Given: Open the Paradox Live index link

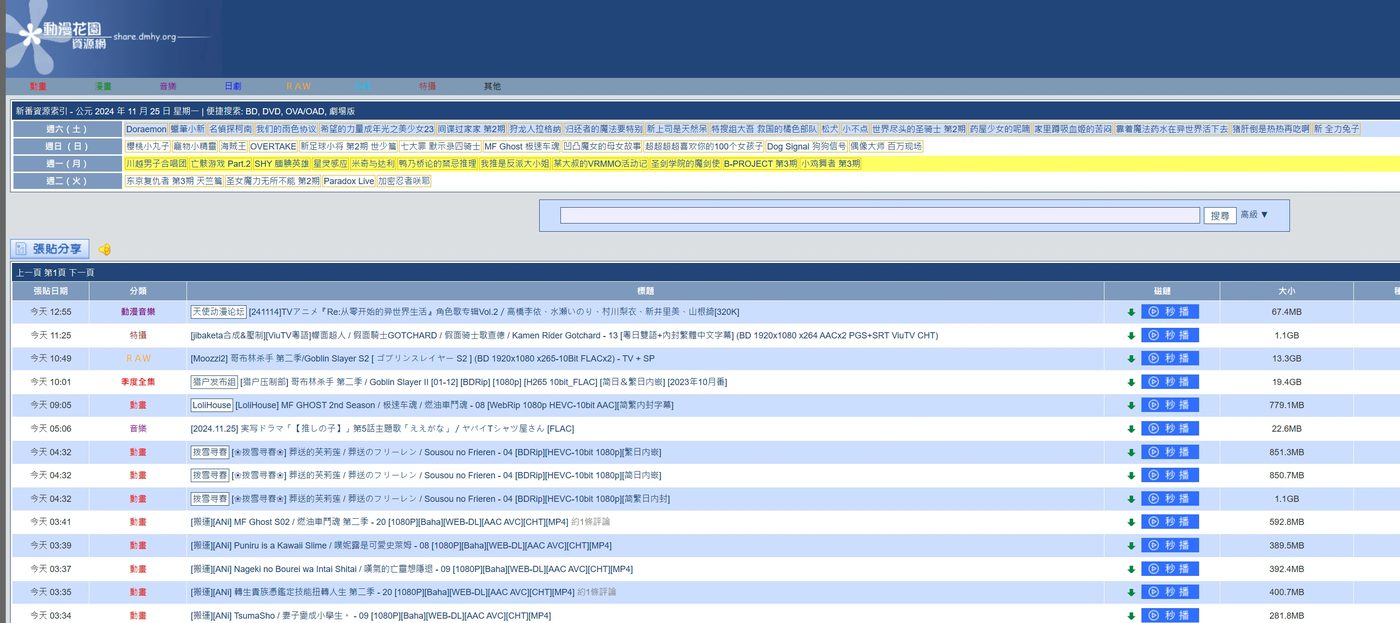Looking at the screenshot, I should tap(348, 181).
